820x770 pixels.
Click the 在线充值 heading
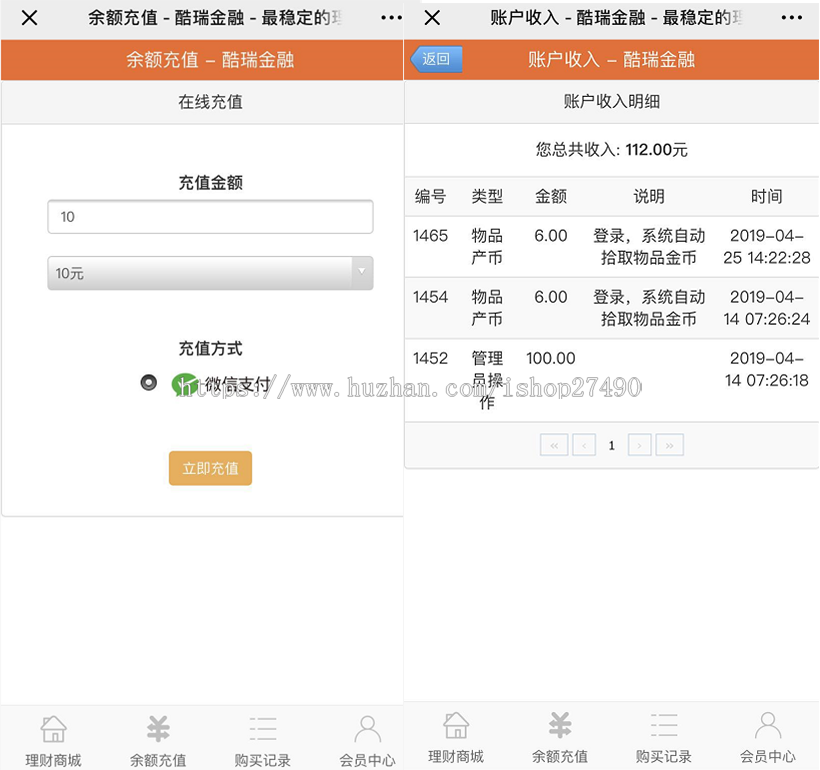210,101
